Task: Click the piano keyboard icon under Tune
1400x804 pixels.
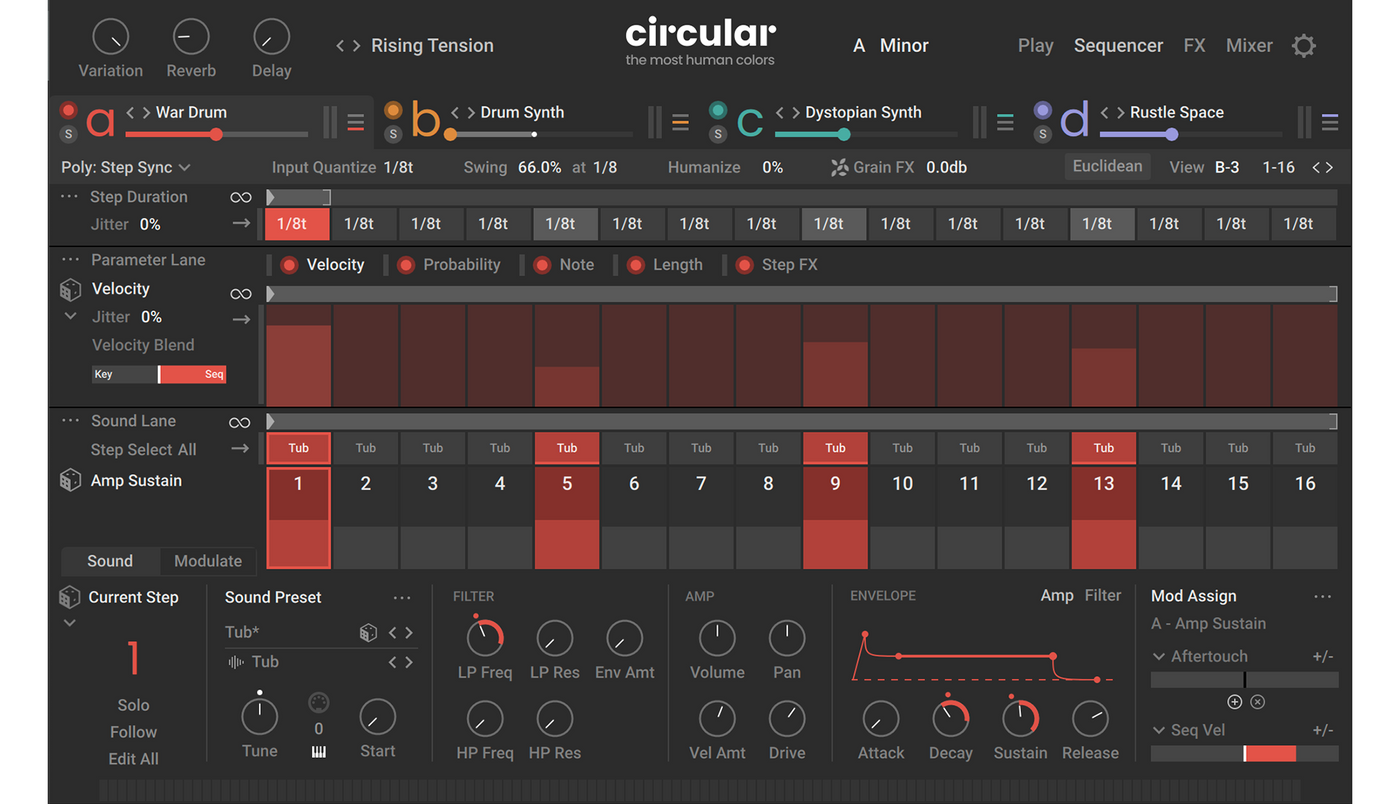Action: tap(319, 752)
